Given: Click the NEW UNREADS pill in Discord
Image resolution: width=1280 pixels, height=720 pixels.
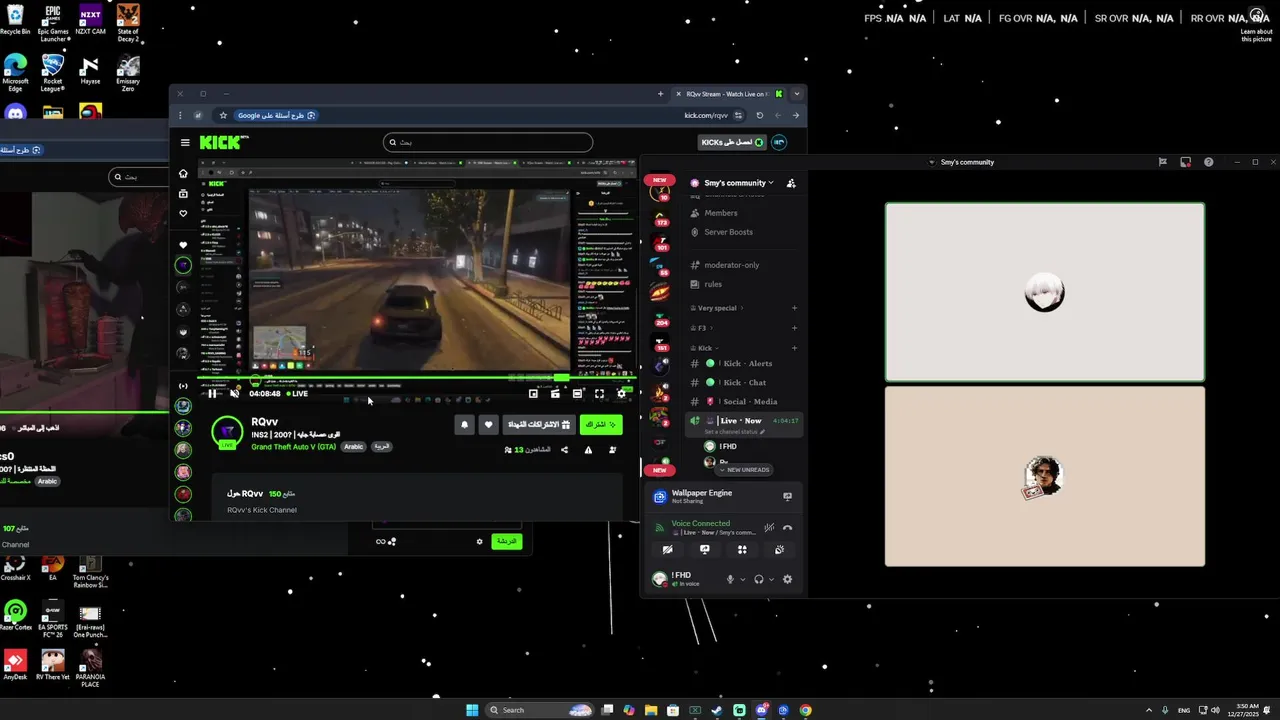Looking at the screenshot, I should coord(743,470).
